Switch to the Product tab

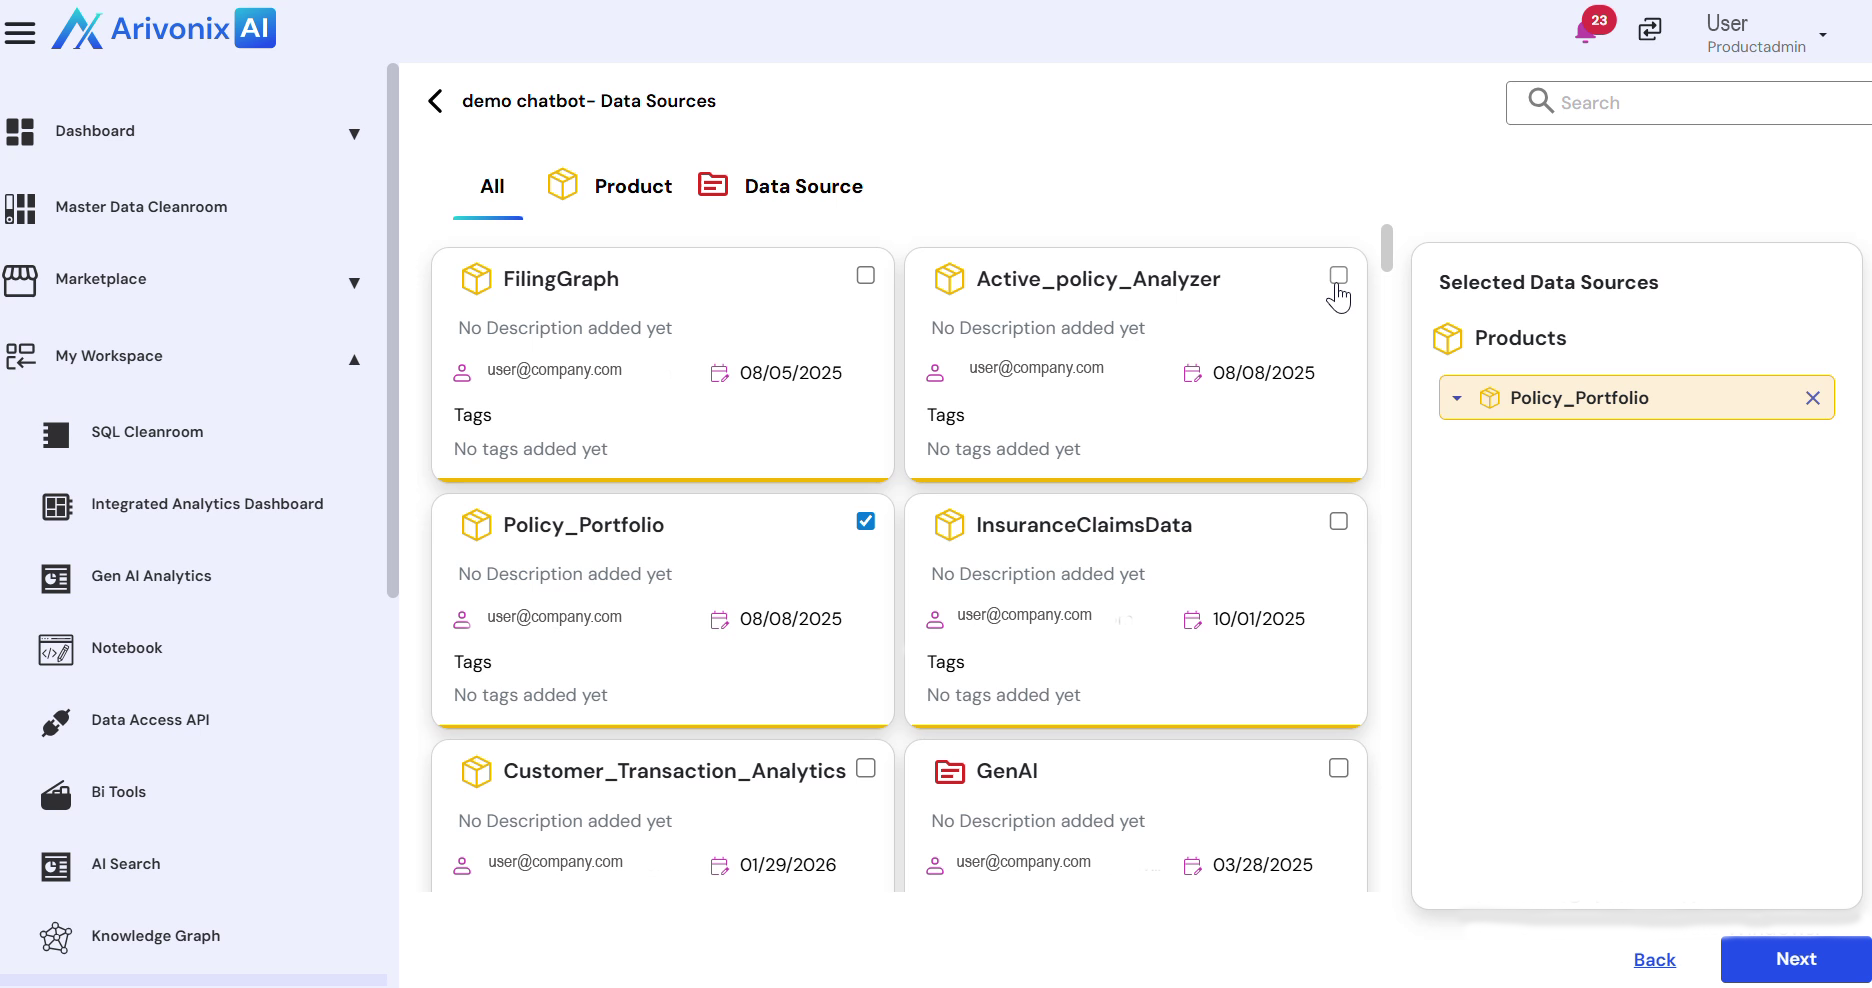[632, 186]
